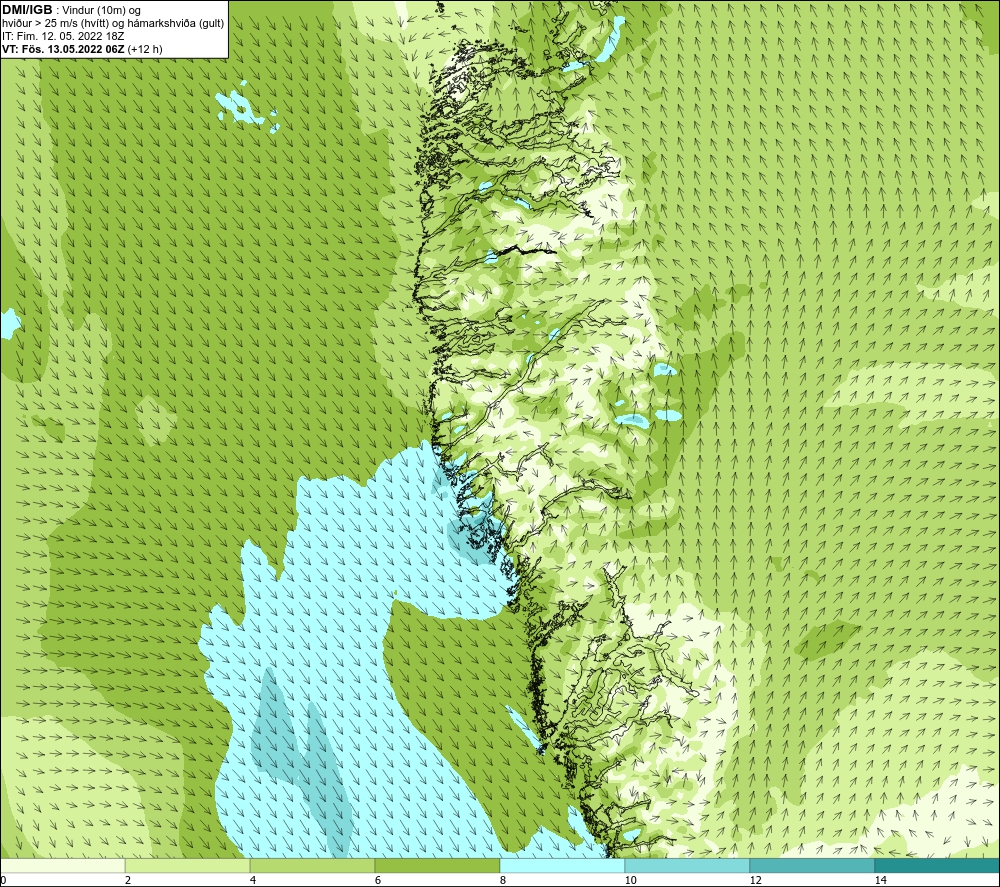Click the 6–8 m/s dark green scale segment

pos(438,866)
